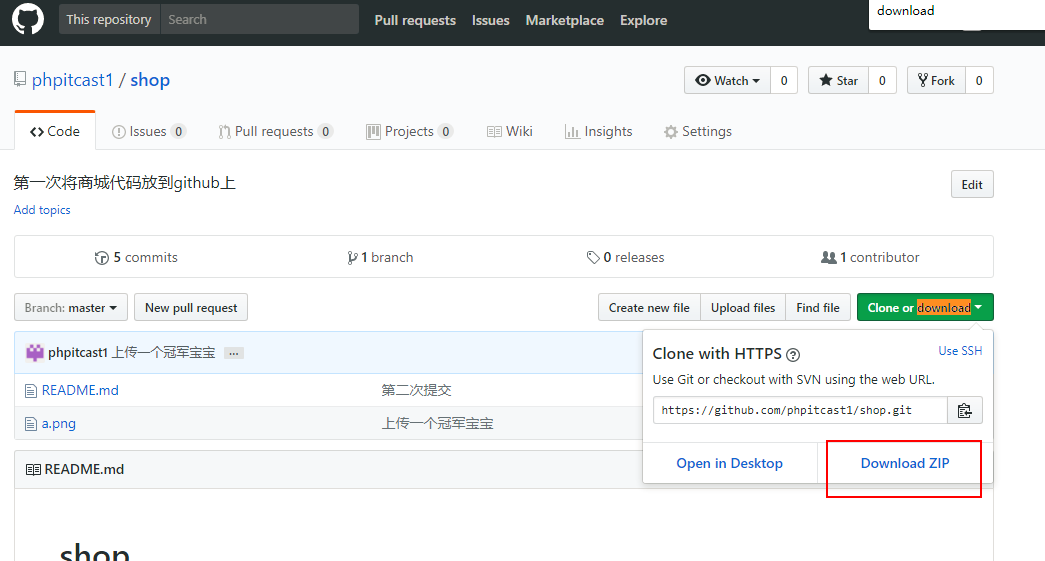Click the a.png file icon
This screenshot has height=561, width=1045.
click(x=32, y=423)
